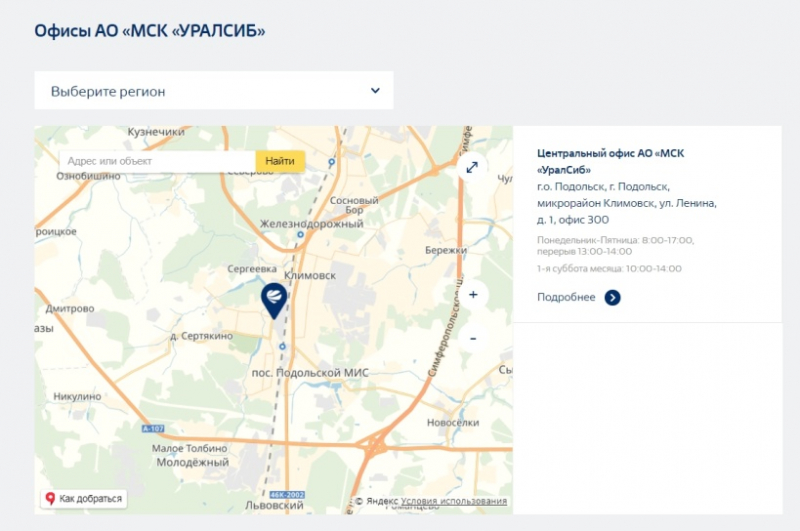The height and width of the screenshot is (531, 800).
Task: Open the Подробнее link
Action: (x=566, y=297)
